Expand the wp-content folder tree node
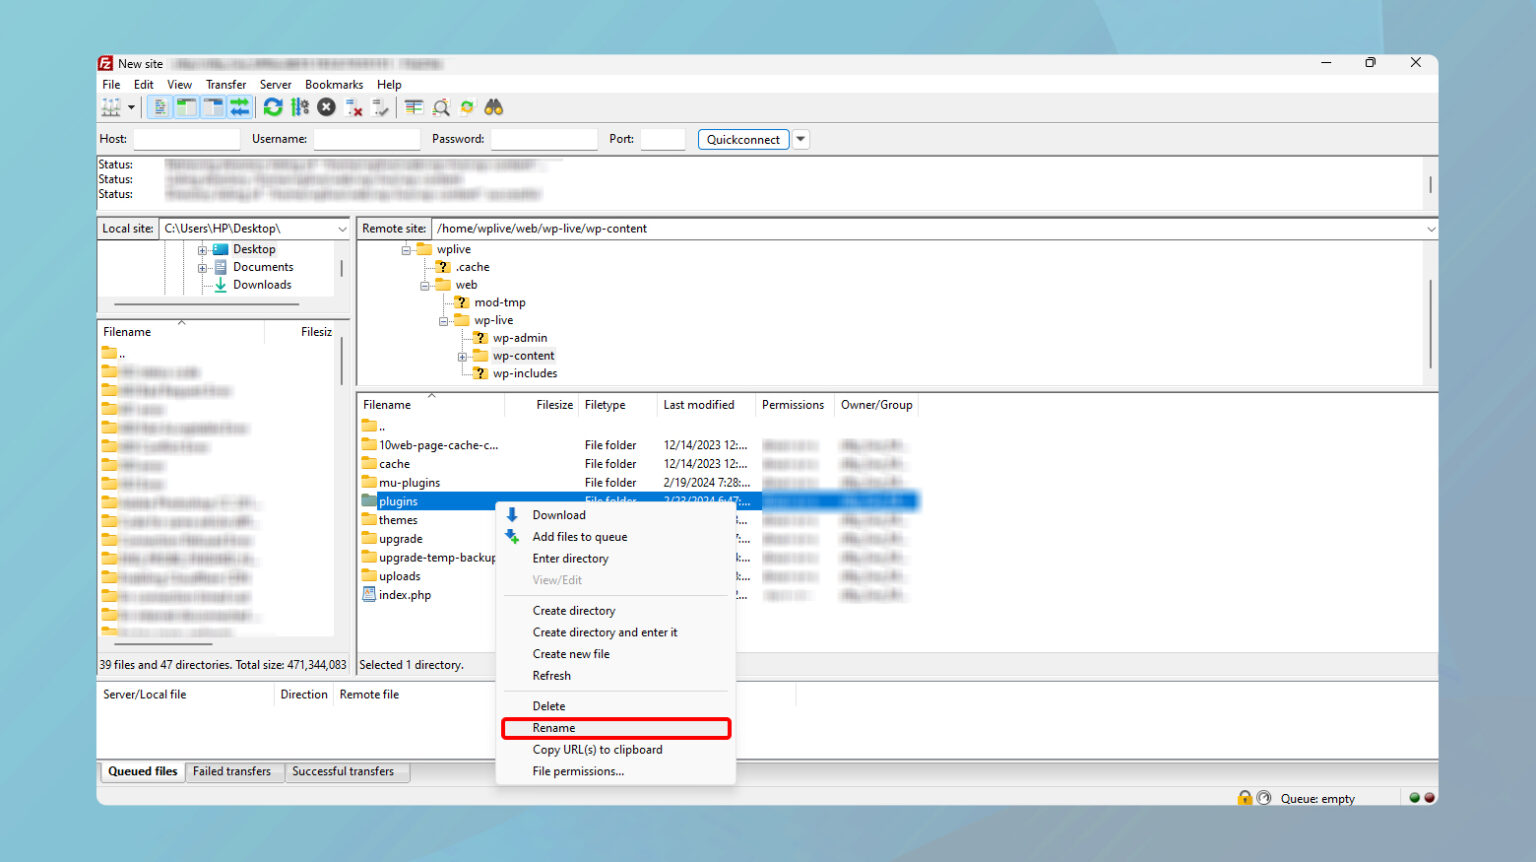 [462, 357]
